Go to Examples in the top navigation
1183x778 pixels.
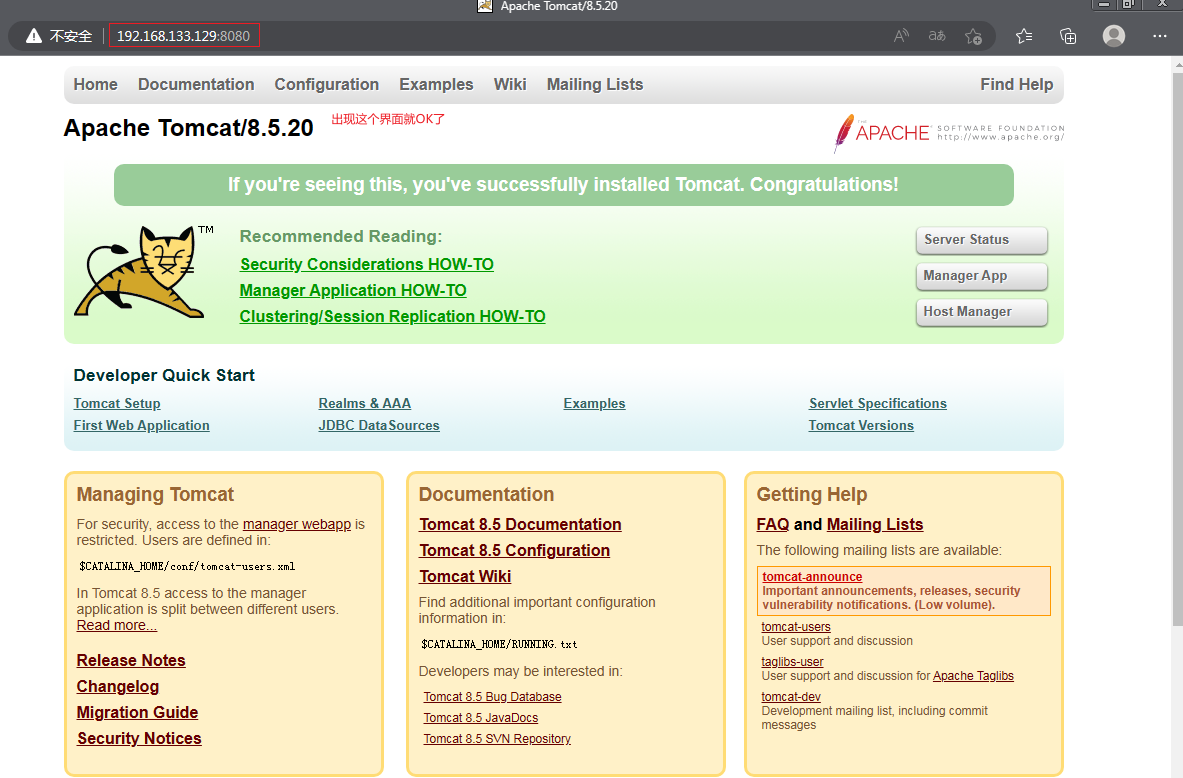(436, 85)
